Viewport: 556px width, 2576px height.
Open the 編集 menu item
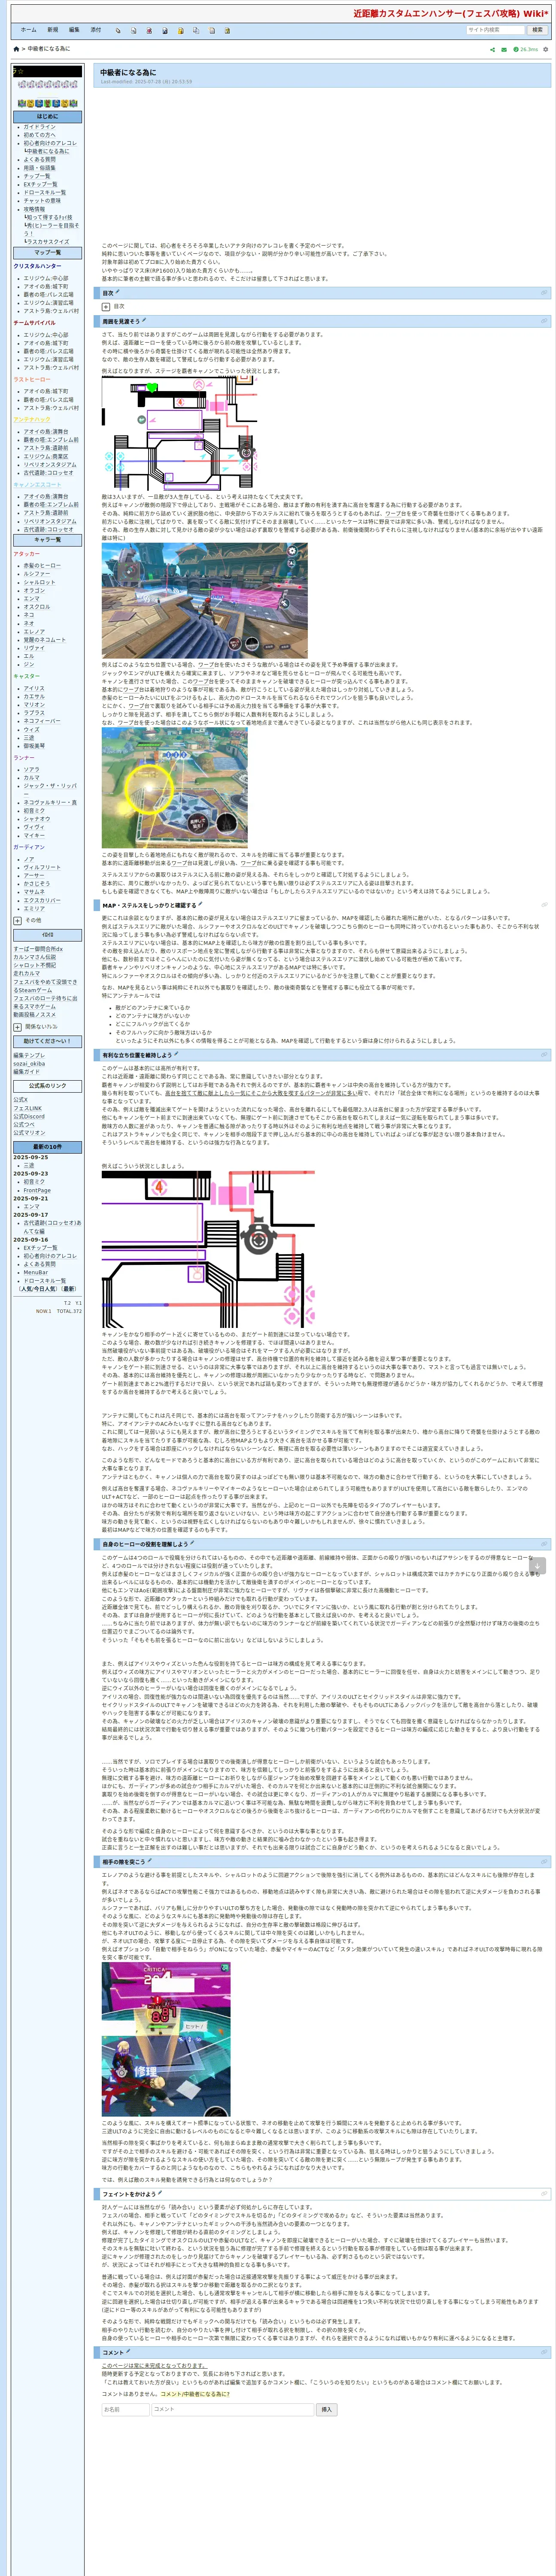[x=74, y=30]
